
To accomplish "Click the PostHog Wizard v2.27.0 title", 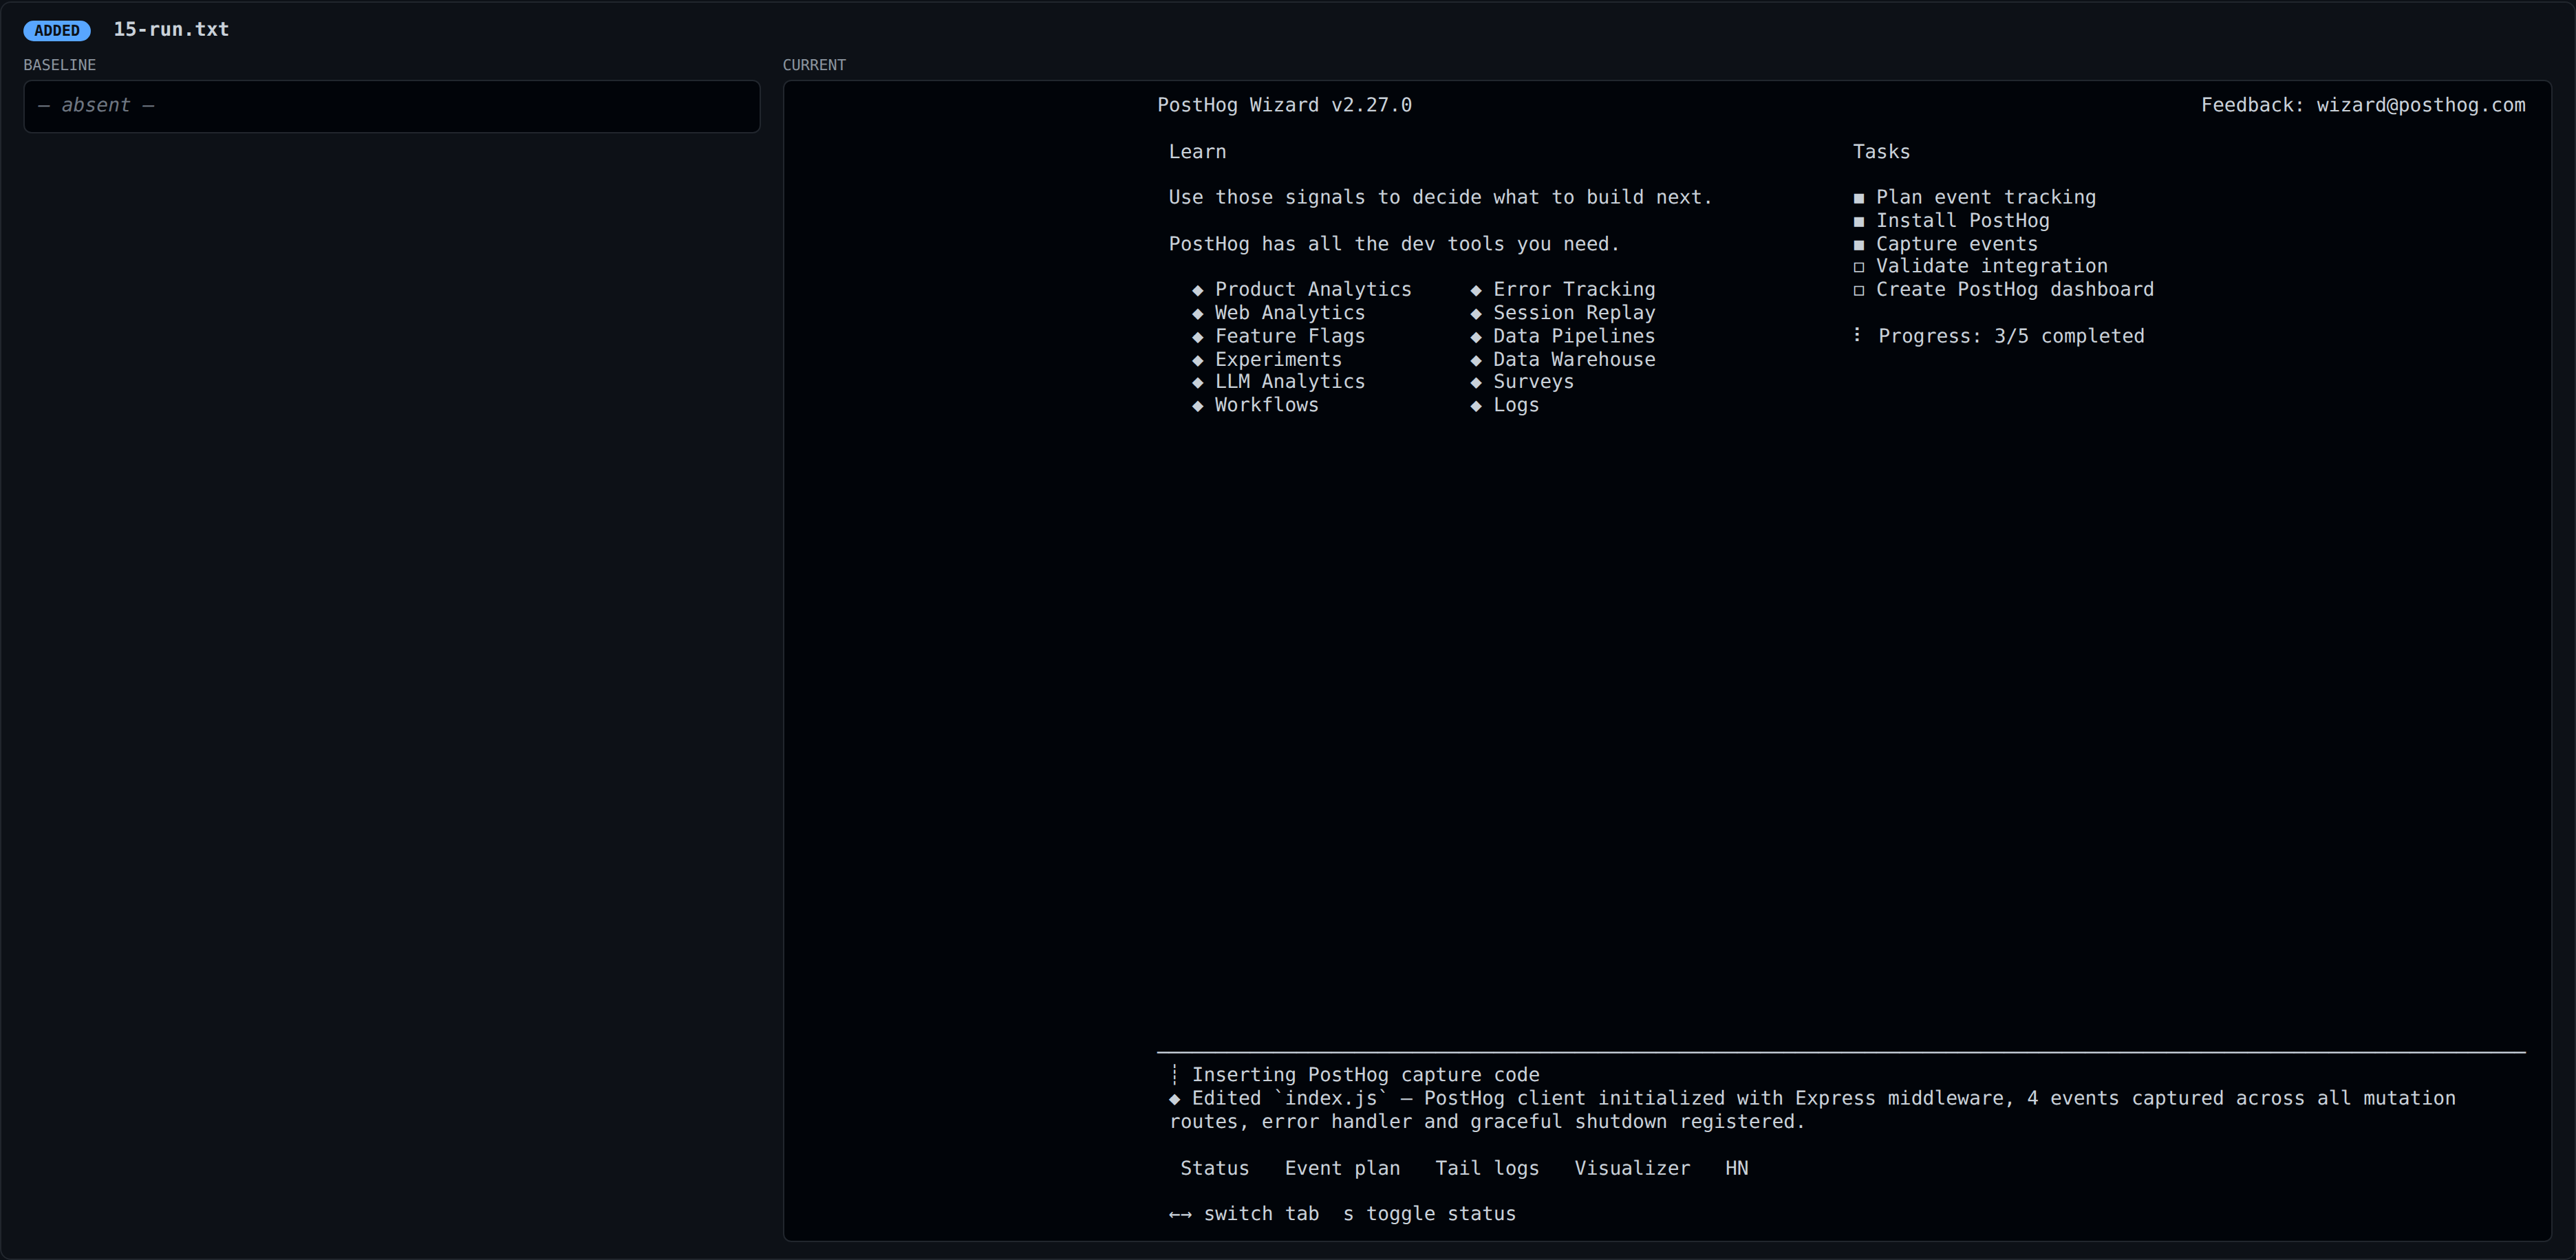I will [1284, 105].
